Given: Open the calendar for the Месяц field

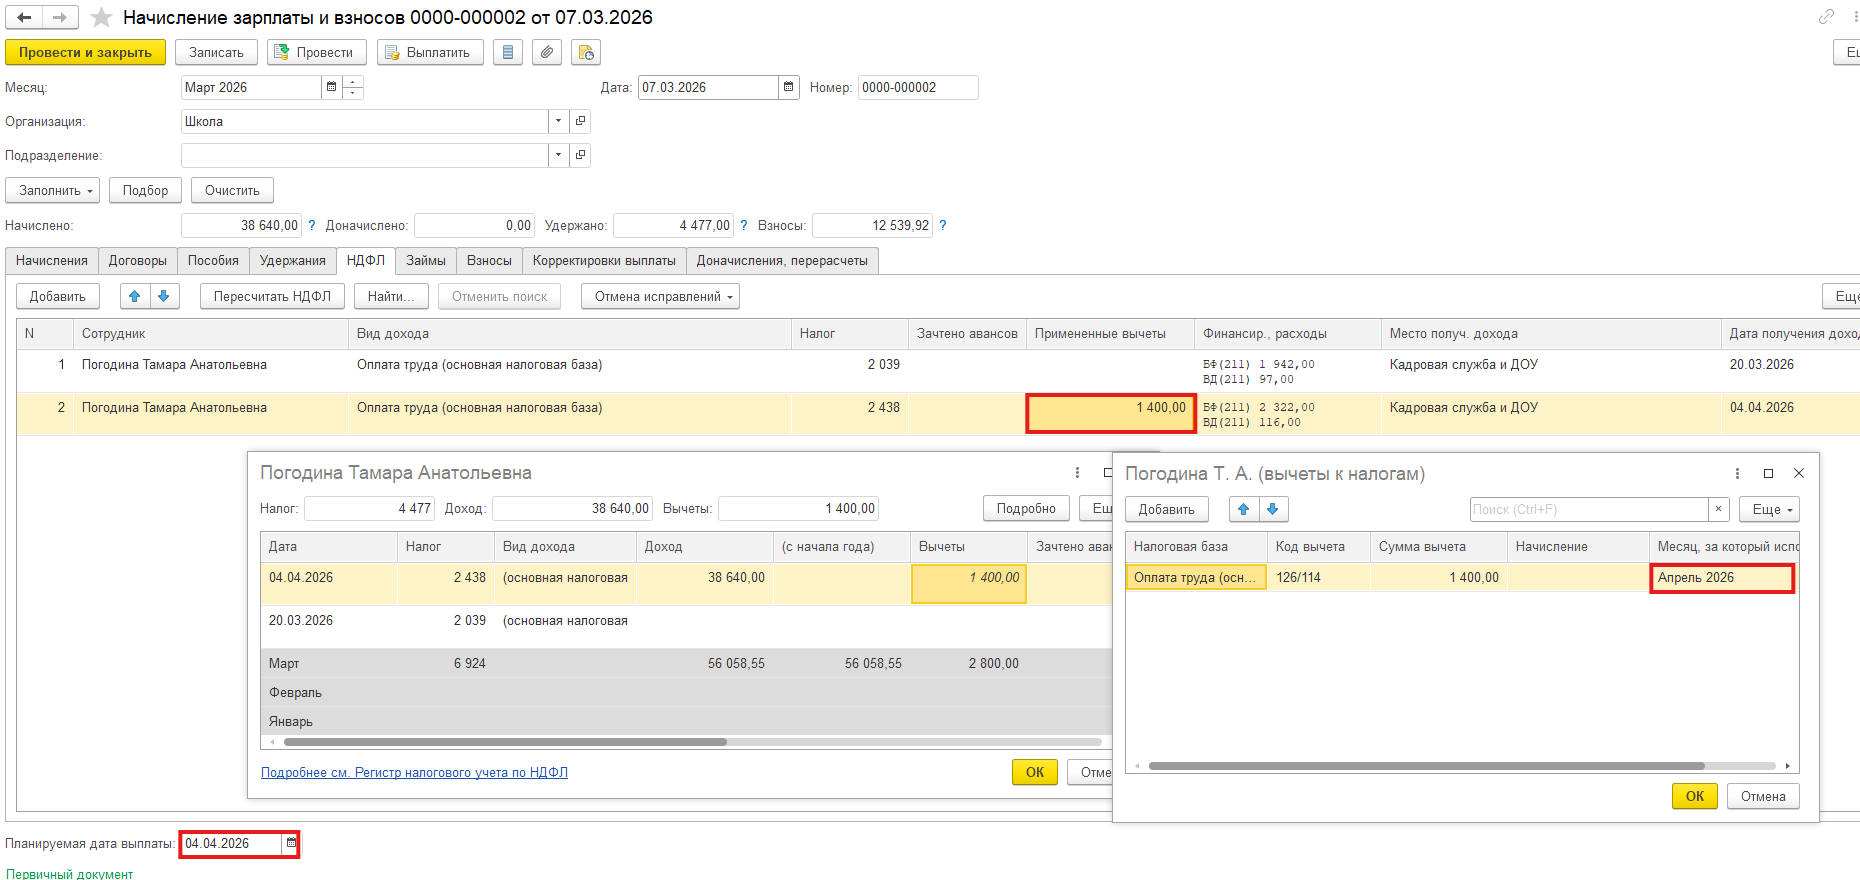Looking at the screenshot, I should pos(332,87).
